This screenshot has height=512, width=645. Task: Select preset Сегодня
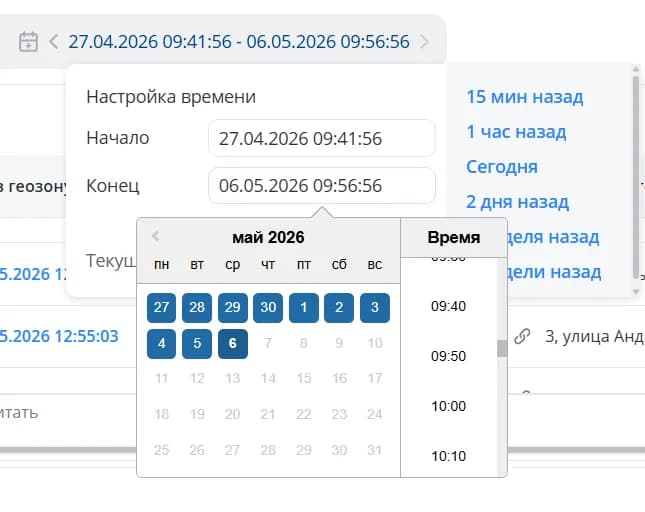click(502, 167)
